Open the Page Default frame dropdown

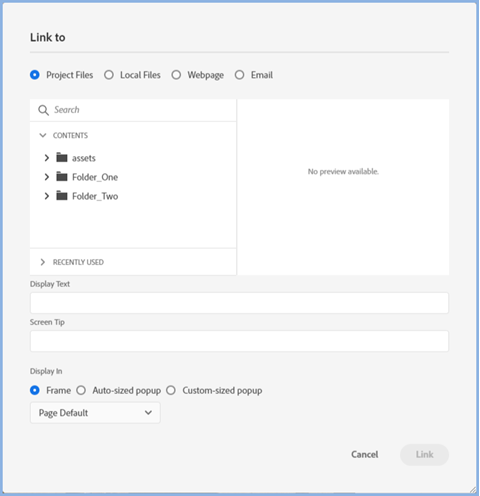[95, 413]
